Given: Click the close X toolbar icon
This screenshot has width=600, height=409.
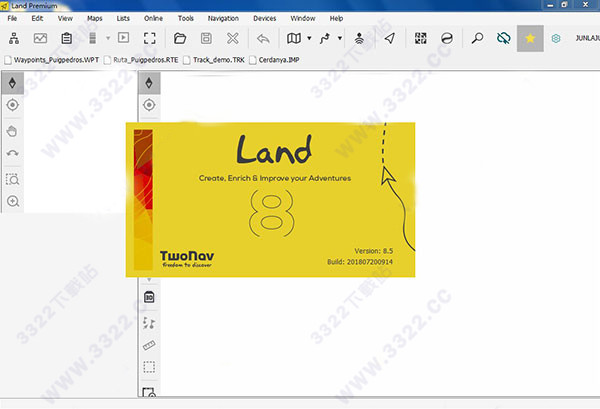Looking at the screenshot, I should pos(233,38).
